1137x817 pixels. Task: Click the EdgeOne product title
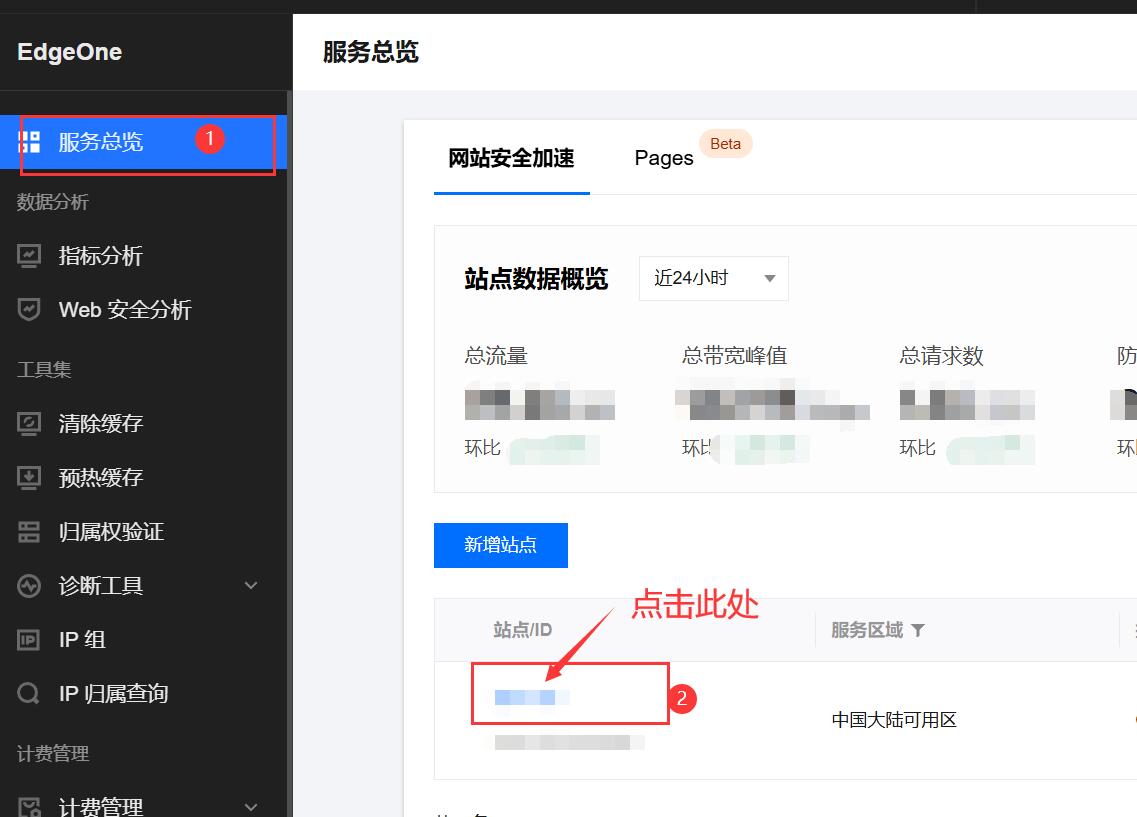point(70,52)
